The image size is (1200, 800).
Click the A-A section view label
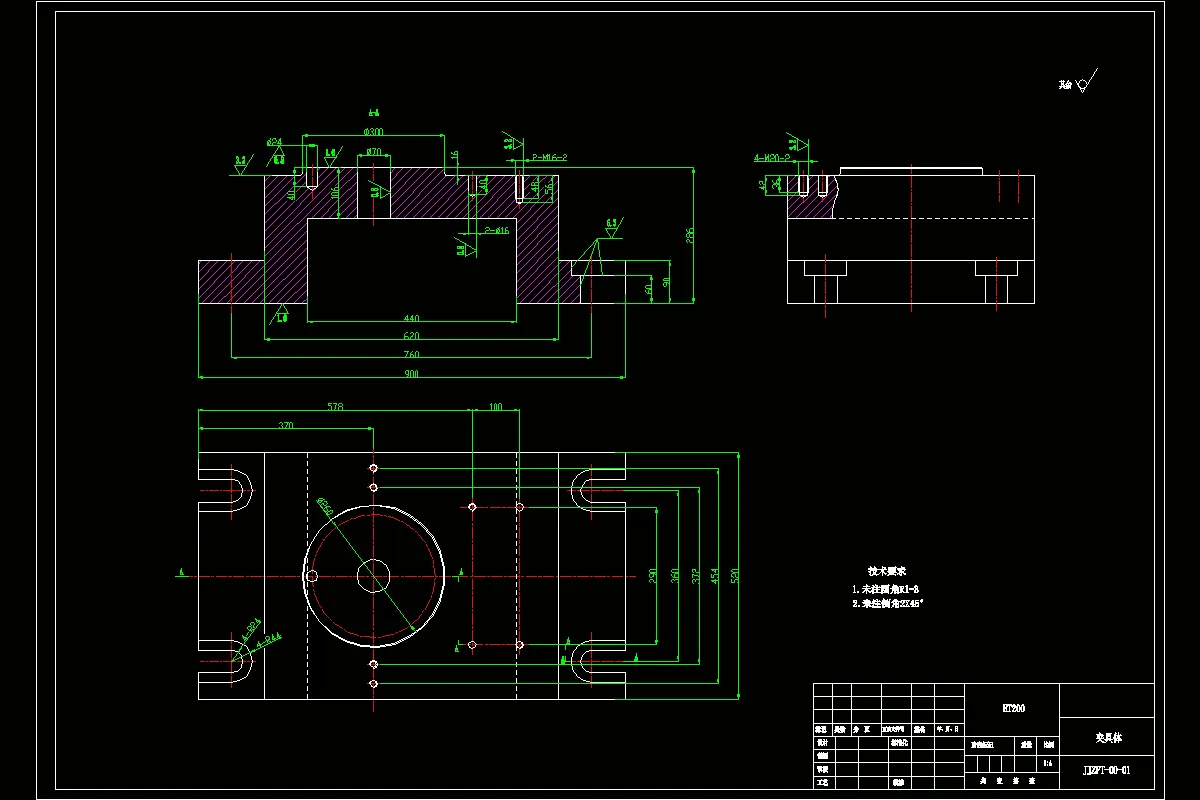[373, 113]
